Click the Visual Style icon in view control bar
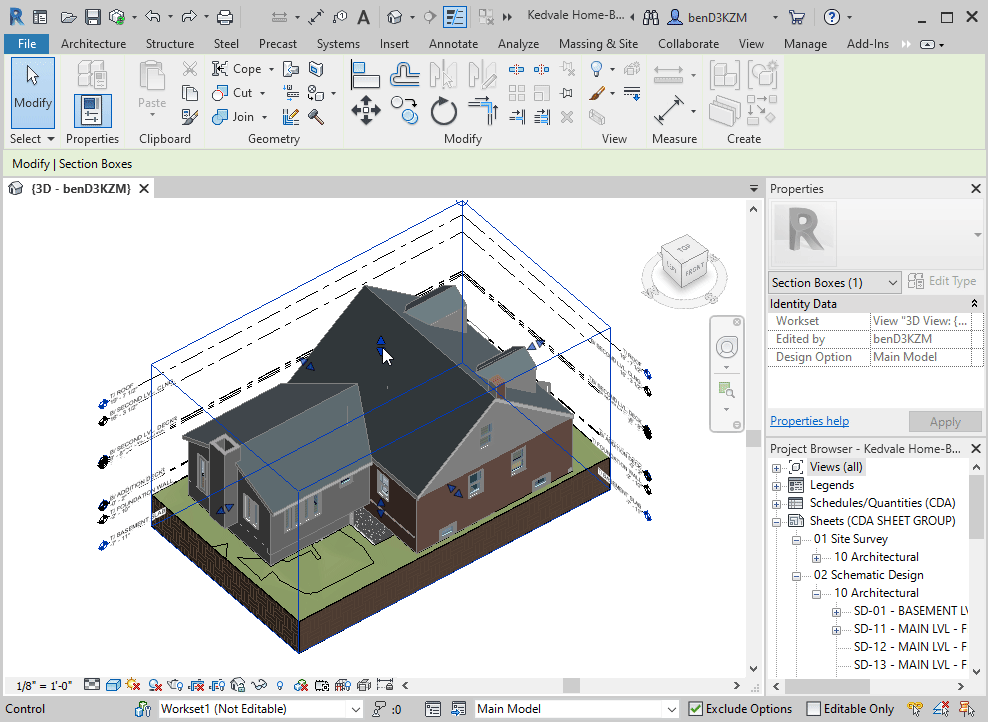988x722 pixels. 113,685
